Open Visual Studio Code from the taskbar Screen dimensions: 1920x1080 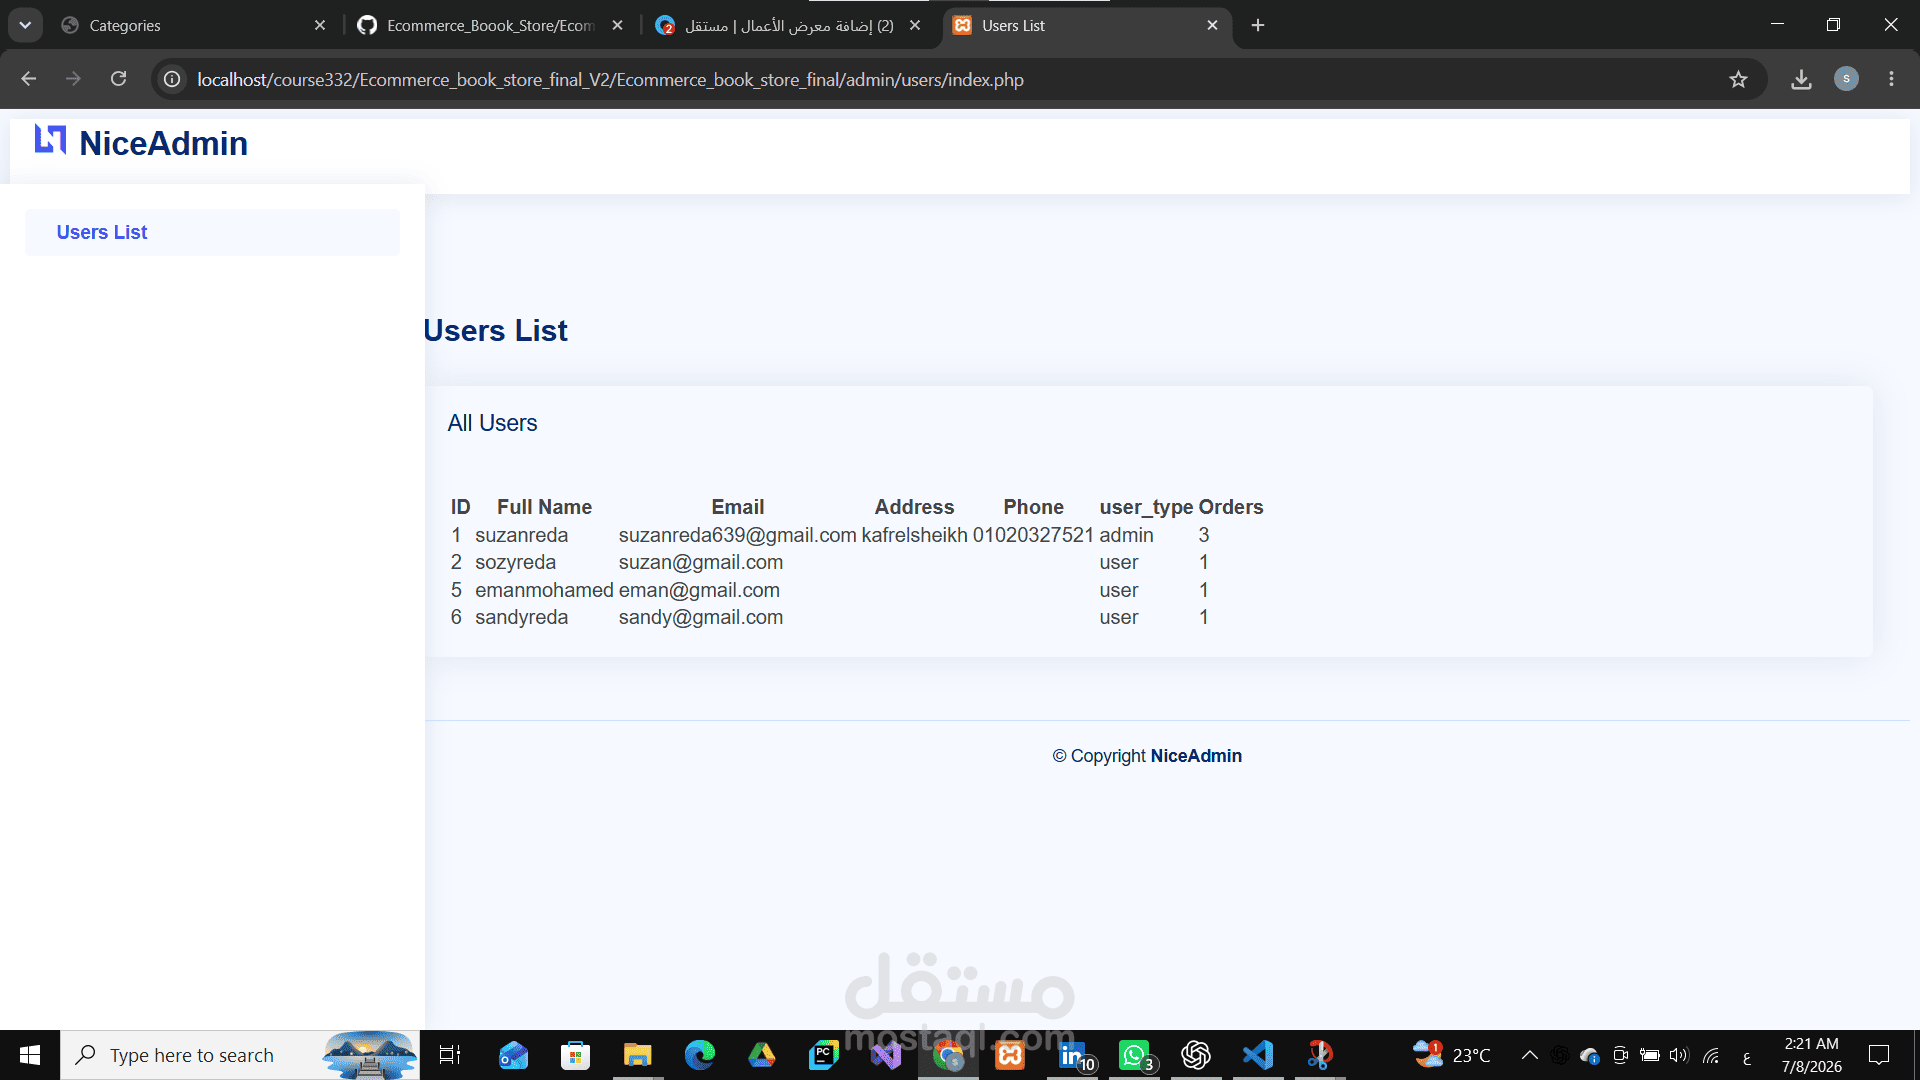point(1258,1055)
